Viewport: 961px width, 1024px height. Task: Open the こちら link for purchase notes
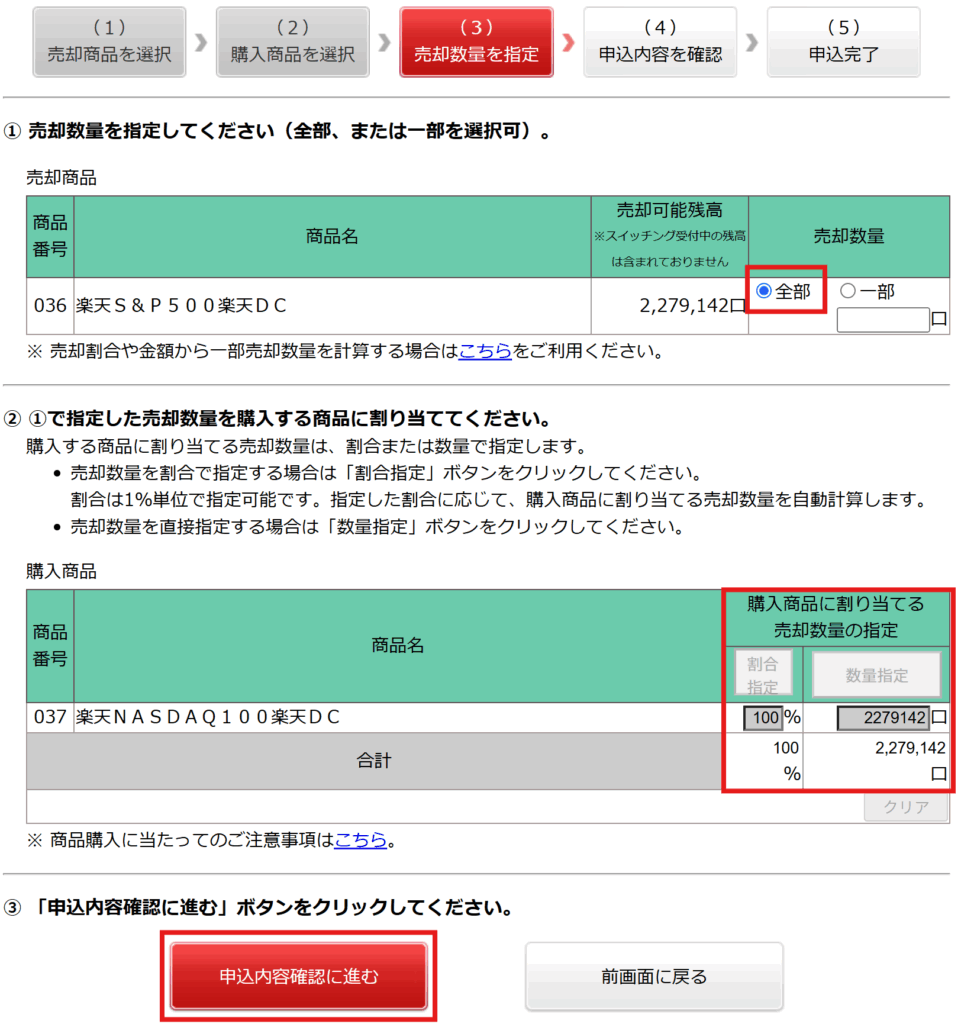(360, 839)
